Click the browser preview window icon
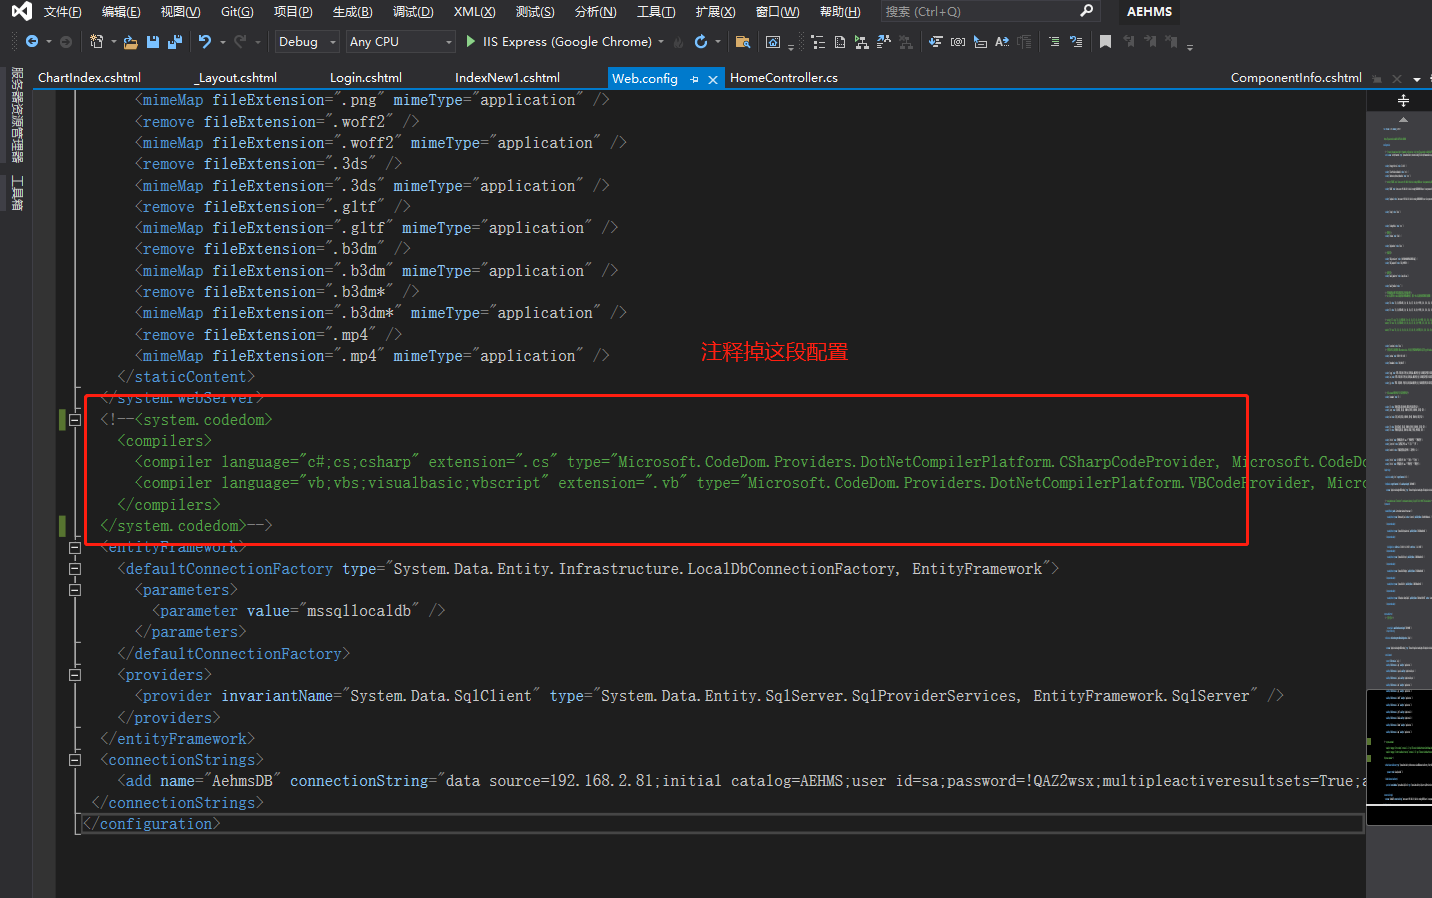1432x898 pixels. [773, 42]
